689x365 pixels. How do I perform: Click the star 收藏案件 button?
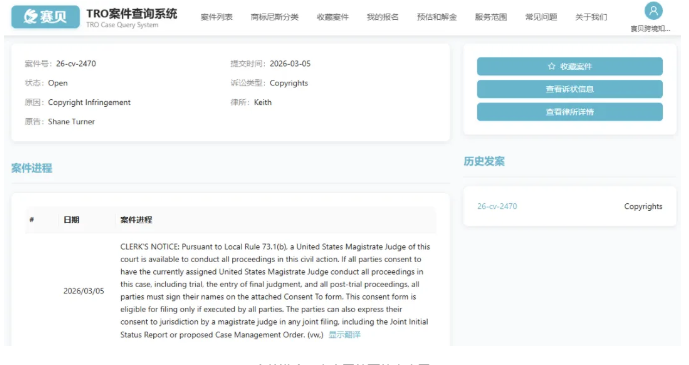click(x=569, y=66)
